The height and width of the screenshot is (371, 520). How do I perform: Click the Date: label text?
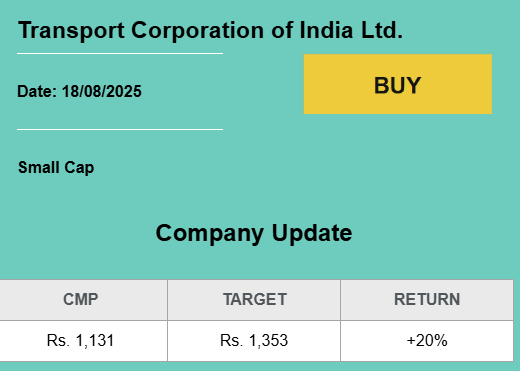coord(37,91)
